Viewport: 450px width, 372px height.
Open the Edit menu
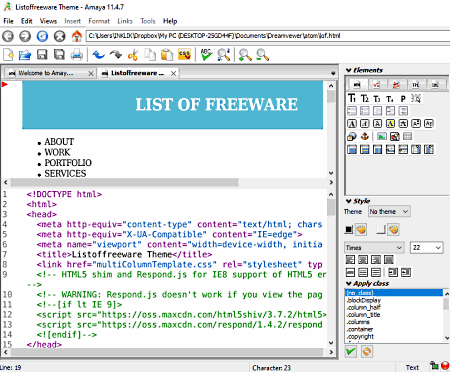pyautogui.click(x=27, y=21)
